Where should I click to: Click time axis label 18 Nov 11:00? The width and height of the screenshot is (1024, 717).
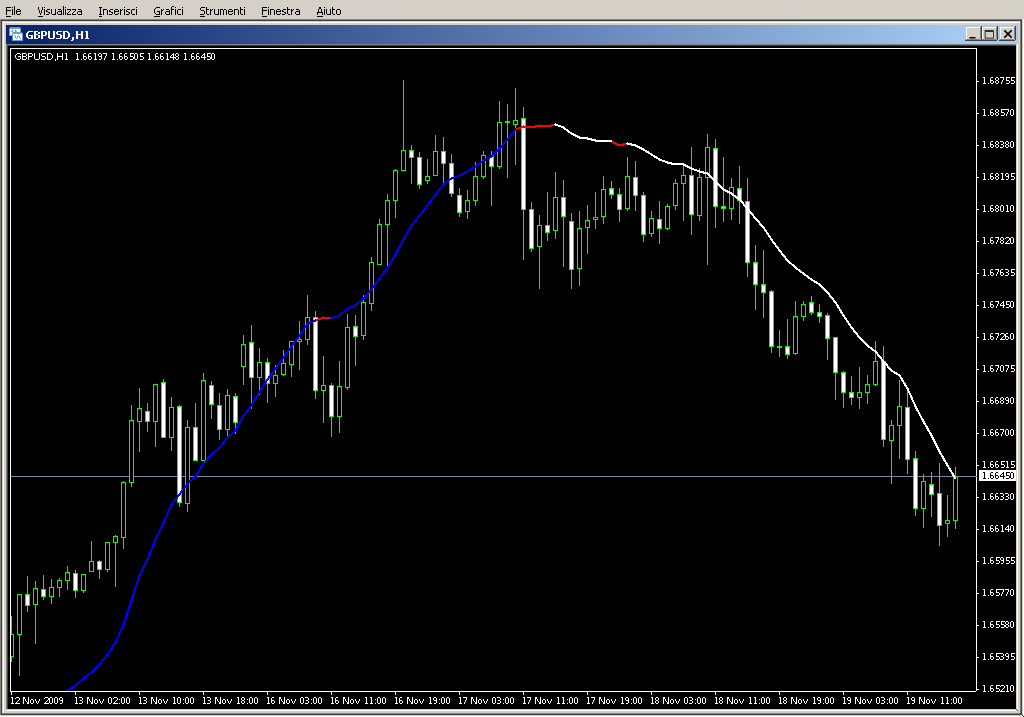click(742, 701)
